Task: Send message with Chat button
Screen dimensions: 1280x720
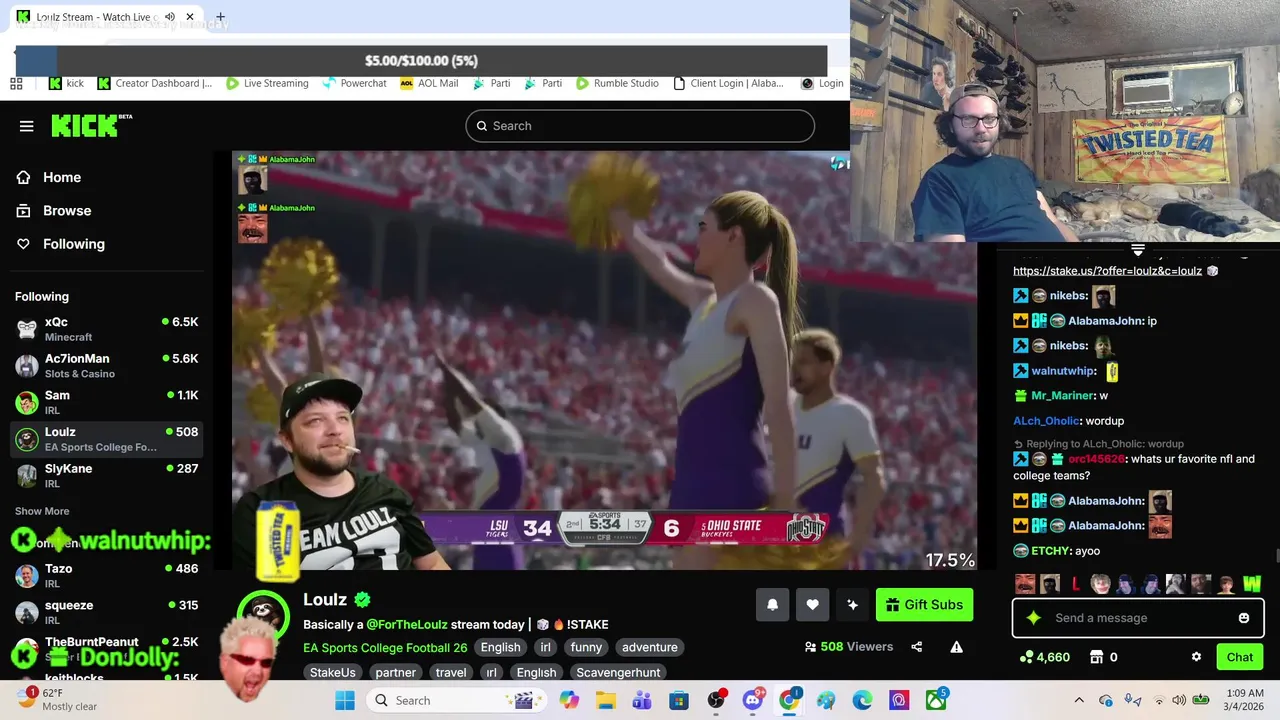Action: click(x=1240, y=657)
